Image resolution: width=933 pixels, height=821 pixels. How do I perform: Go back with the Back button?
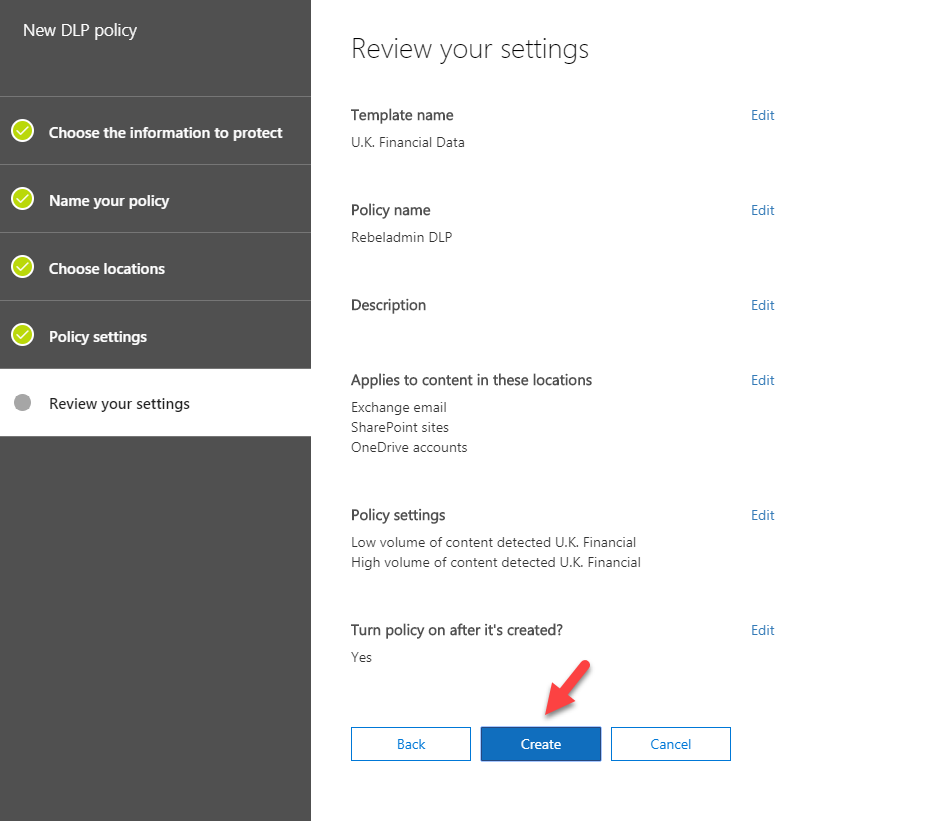click(411, 744)
